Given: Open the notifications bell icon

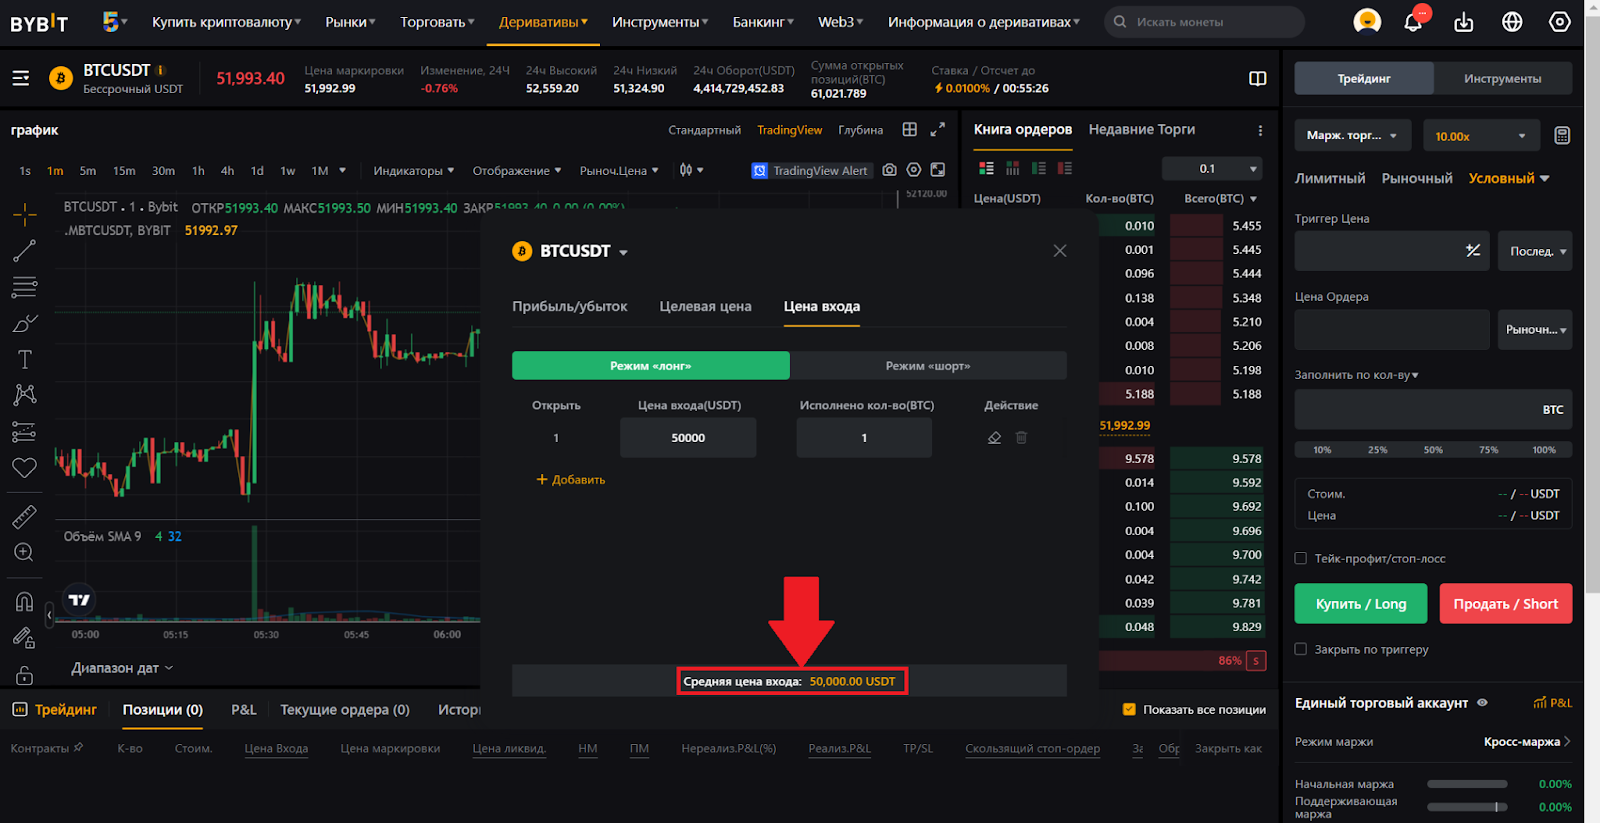Looking at the screenshot, I should [x=1413, y=21].
